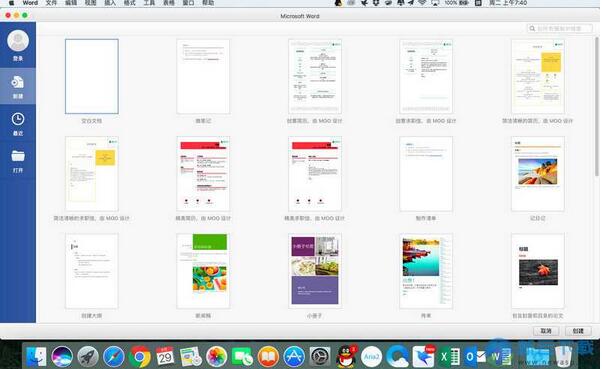Image resolution: width=602 pixels, height=369 pixels.
Task: Select the journal template with beach photo
Action: tap(538, 174)
